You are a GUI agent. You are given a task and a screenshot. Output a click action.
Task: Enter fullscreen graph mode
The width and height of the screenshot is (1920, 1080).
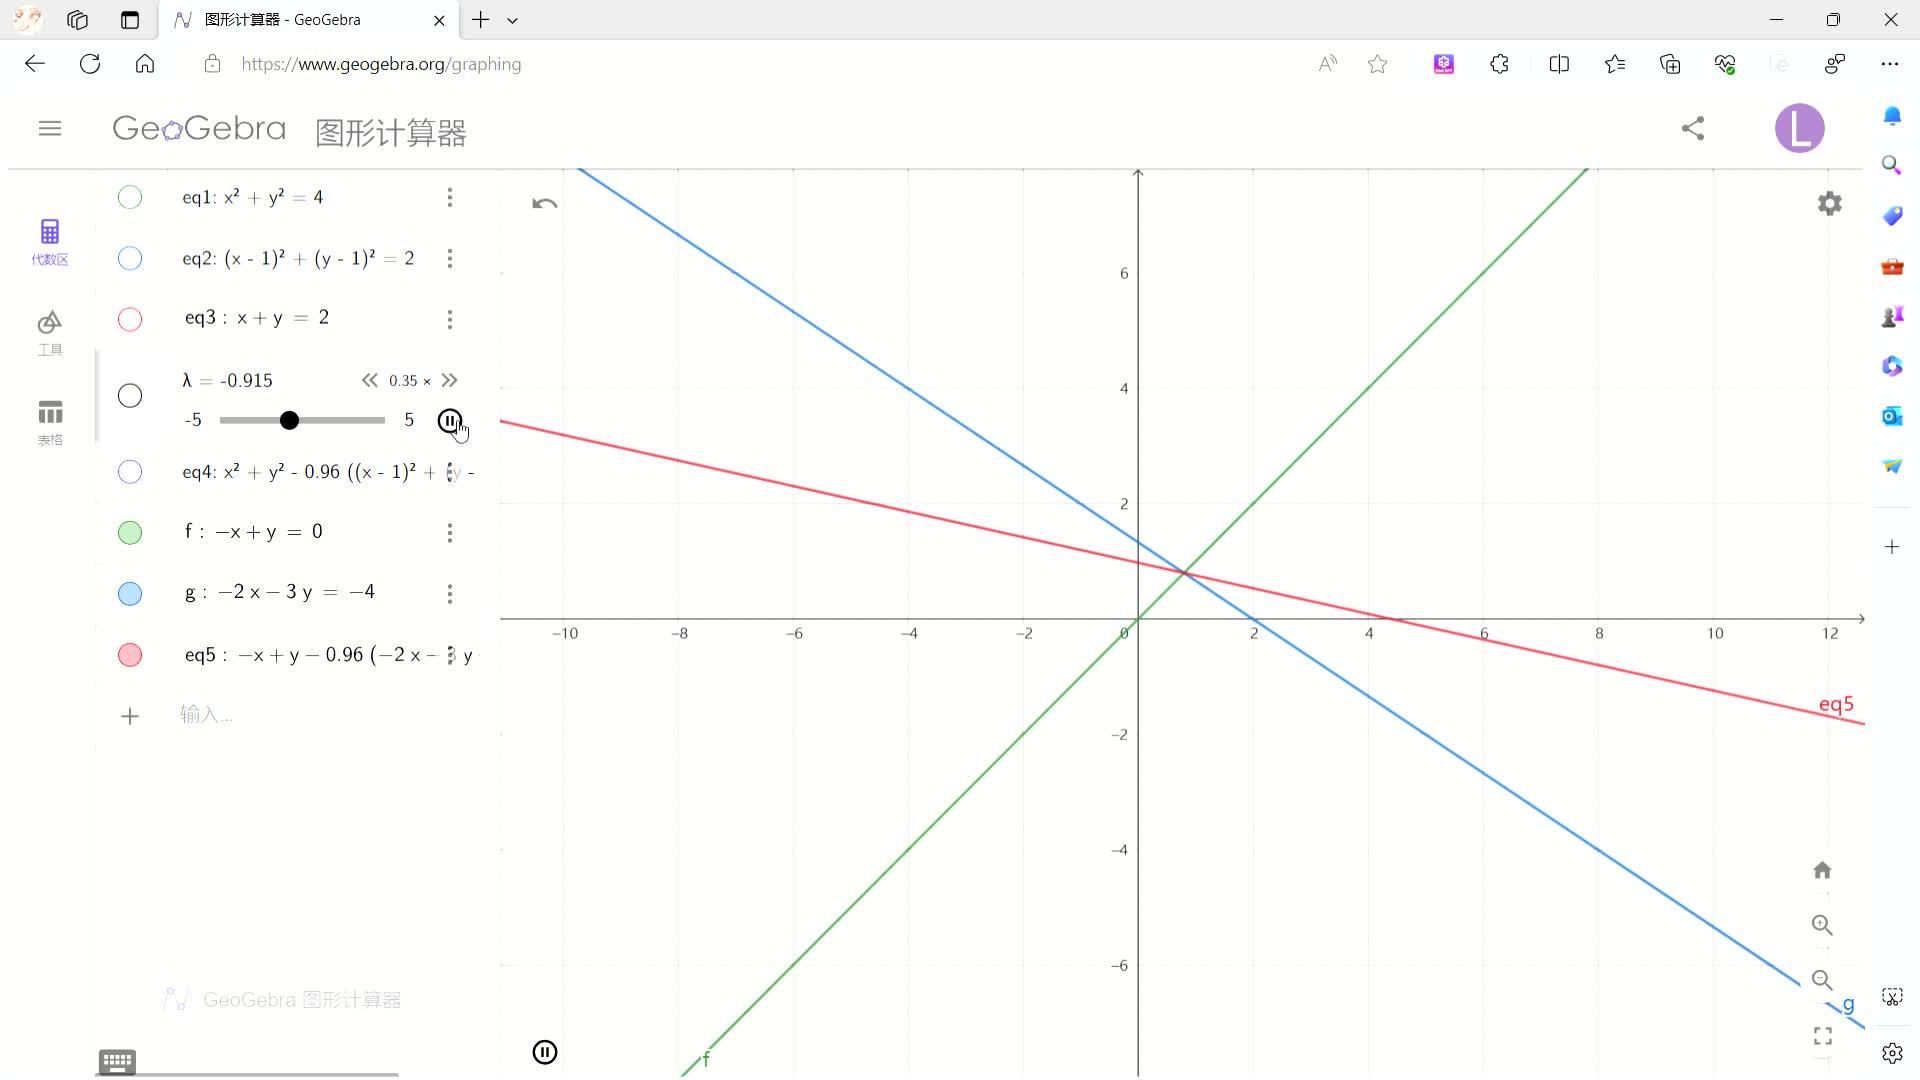(x=1822, y=1036)
